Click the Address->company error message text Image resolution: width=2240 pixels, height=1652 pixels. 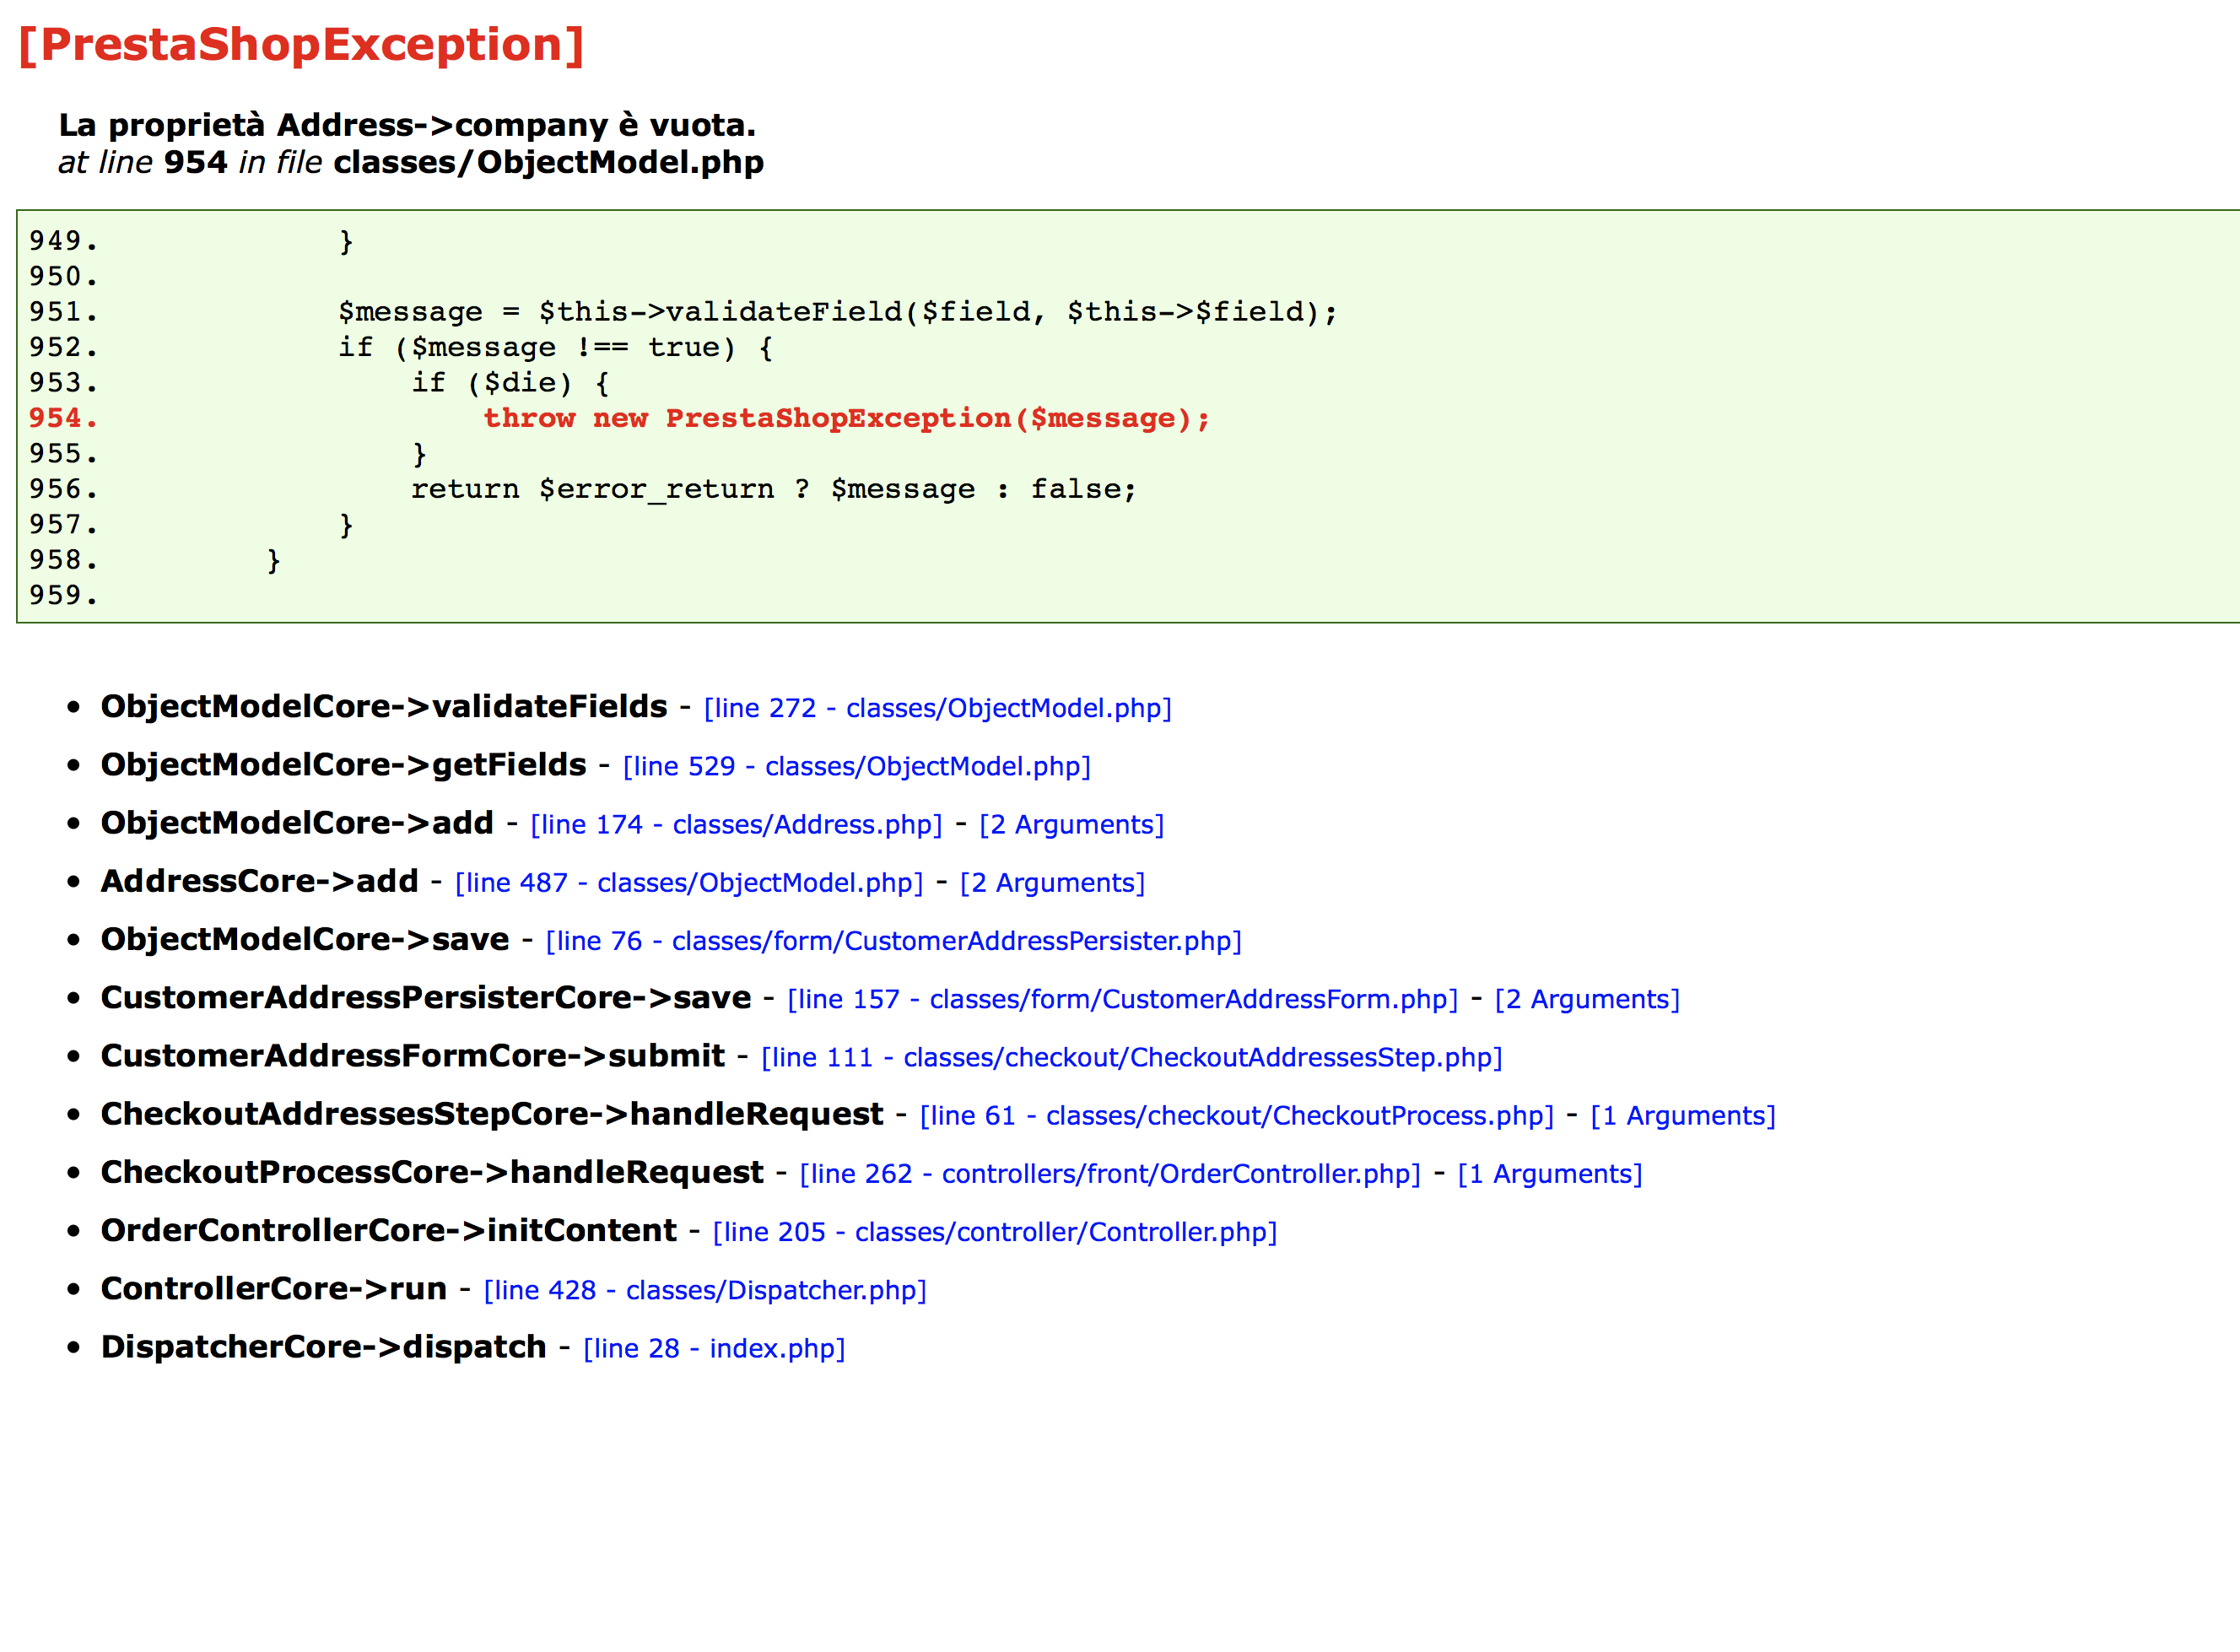[407, 125]
